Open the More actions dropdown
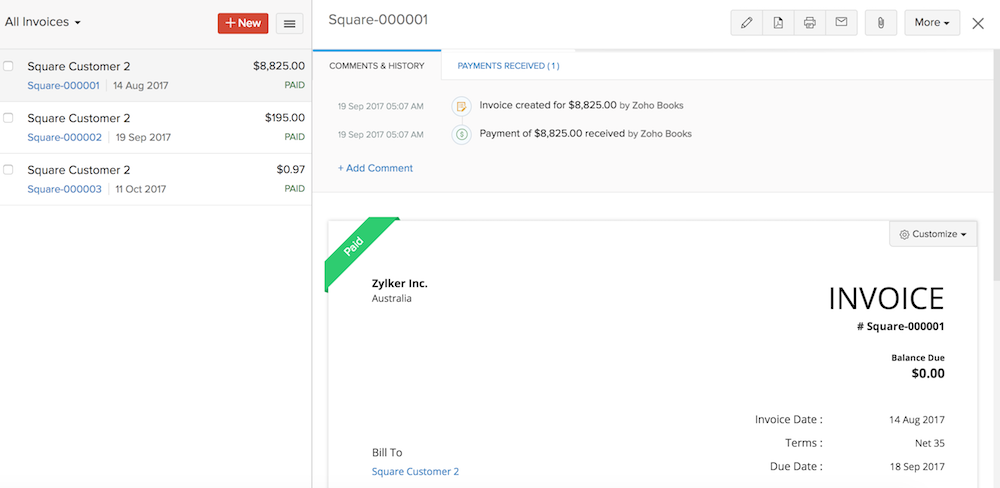This screenshot has width=1000, height=488. (x=931, y=23)
